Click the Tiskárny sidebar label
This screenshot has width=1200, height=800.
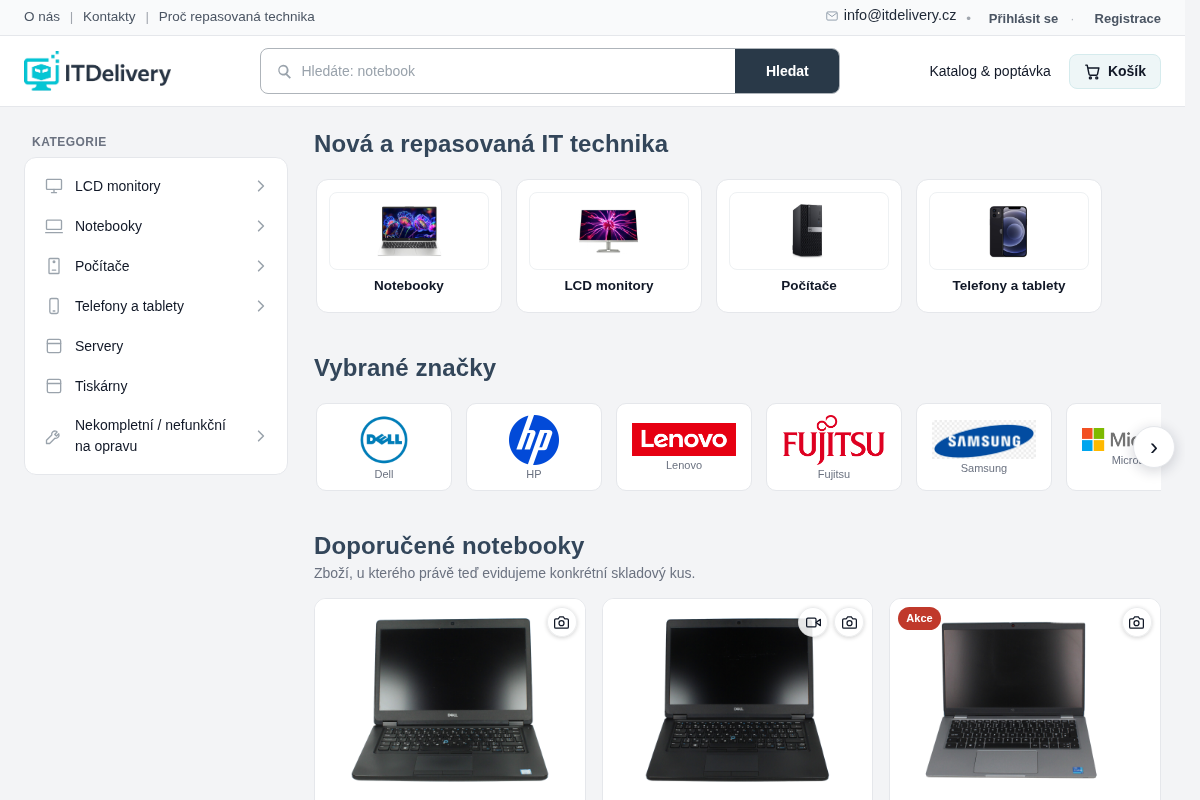101,386
